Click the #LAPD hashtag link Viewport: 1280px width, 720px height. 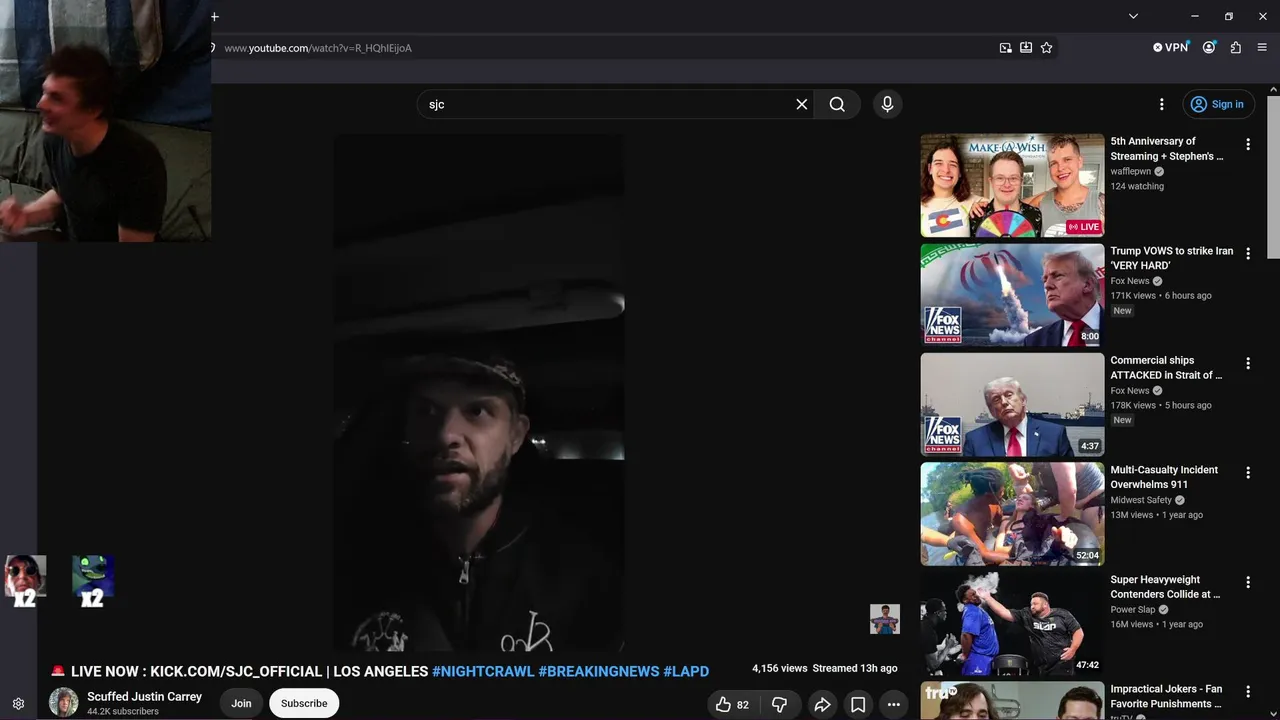686,671
